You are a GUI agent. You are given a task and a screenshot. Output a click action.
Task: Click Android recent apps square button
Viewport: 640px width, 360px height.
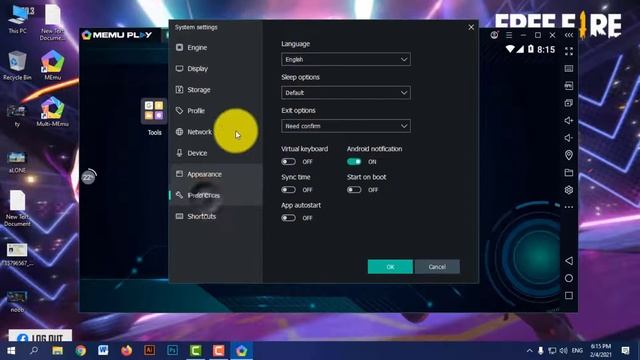tap(569, 296)
